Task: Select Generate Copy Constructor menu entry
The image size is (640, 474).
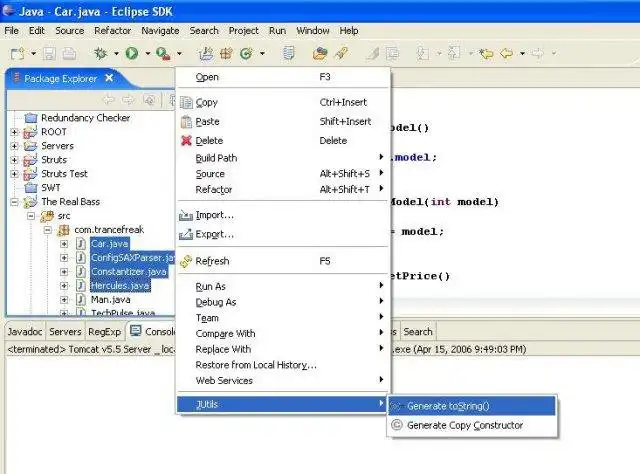Action: (x=472, y=425)
